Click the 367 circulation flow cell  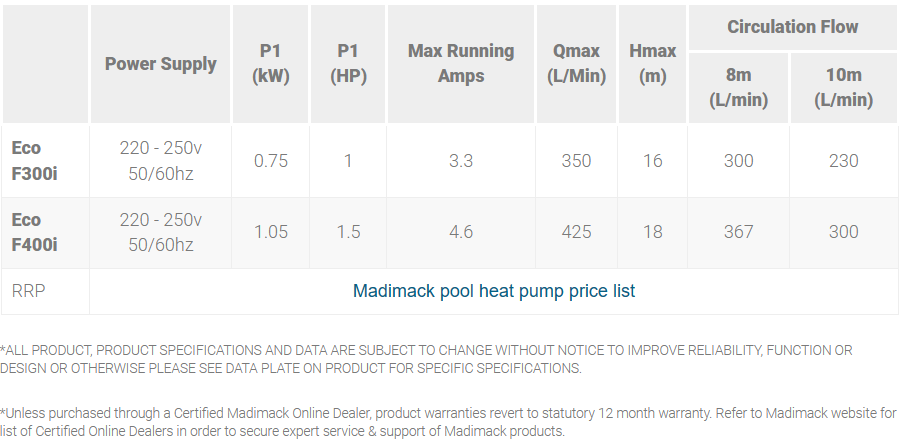738,232
